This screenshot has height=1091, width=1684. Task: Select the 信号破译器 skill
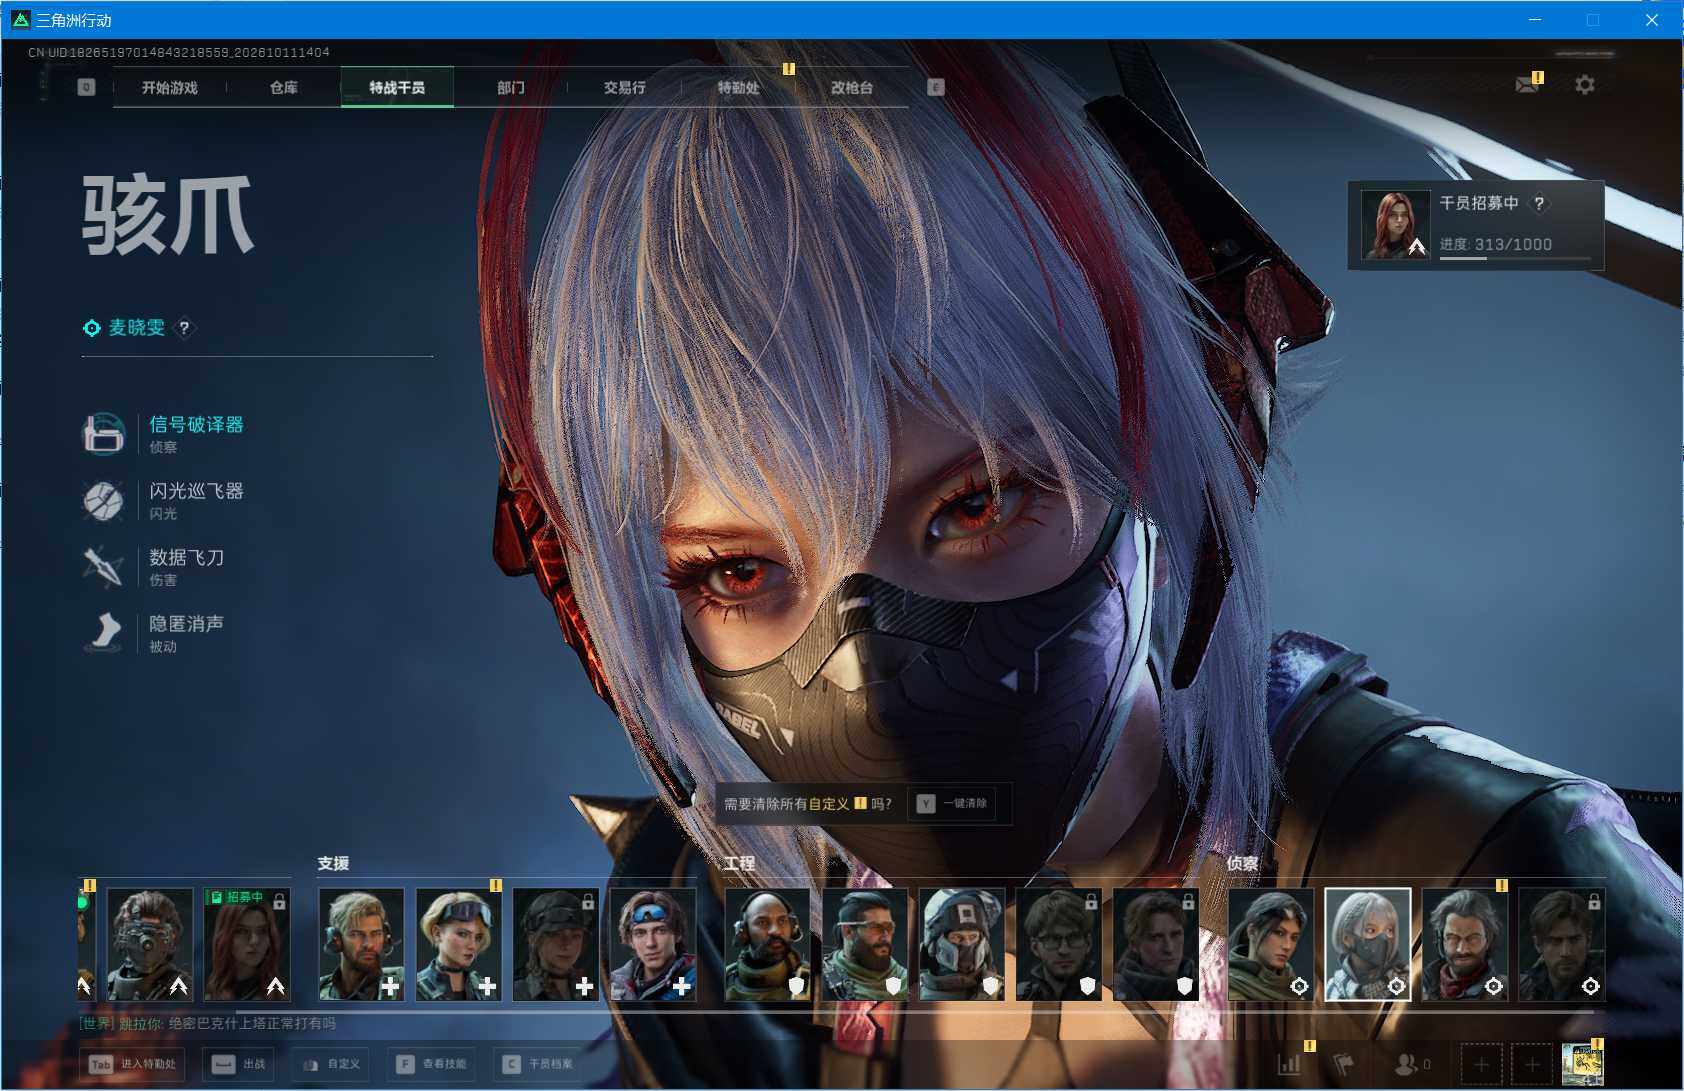[x=164, y=434]
